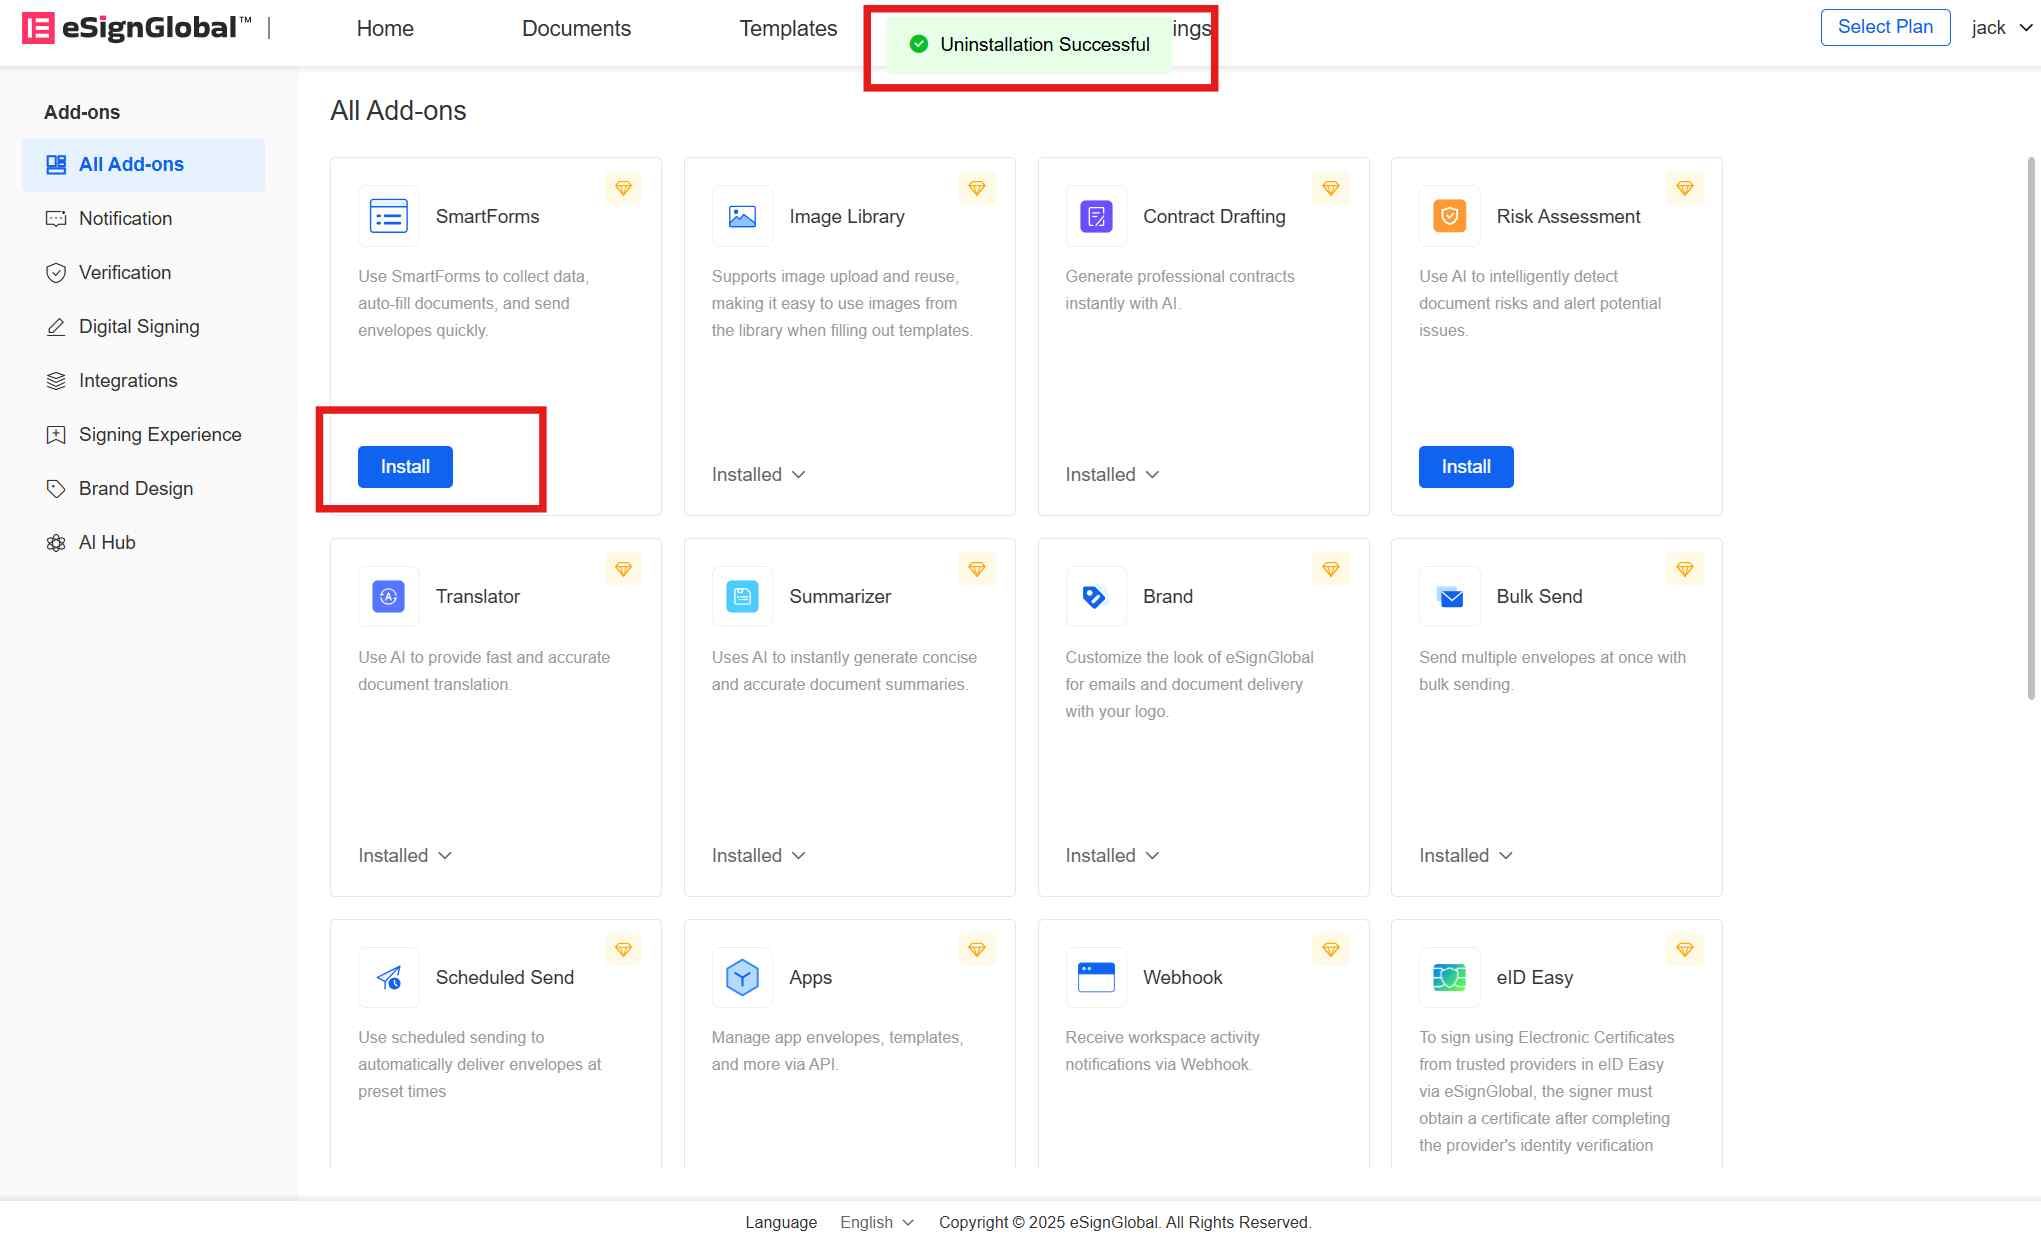Viewport: 2041px width, 1243px height.
Task: Open the English language selector
Action: point(876,1222)
